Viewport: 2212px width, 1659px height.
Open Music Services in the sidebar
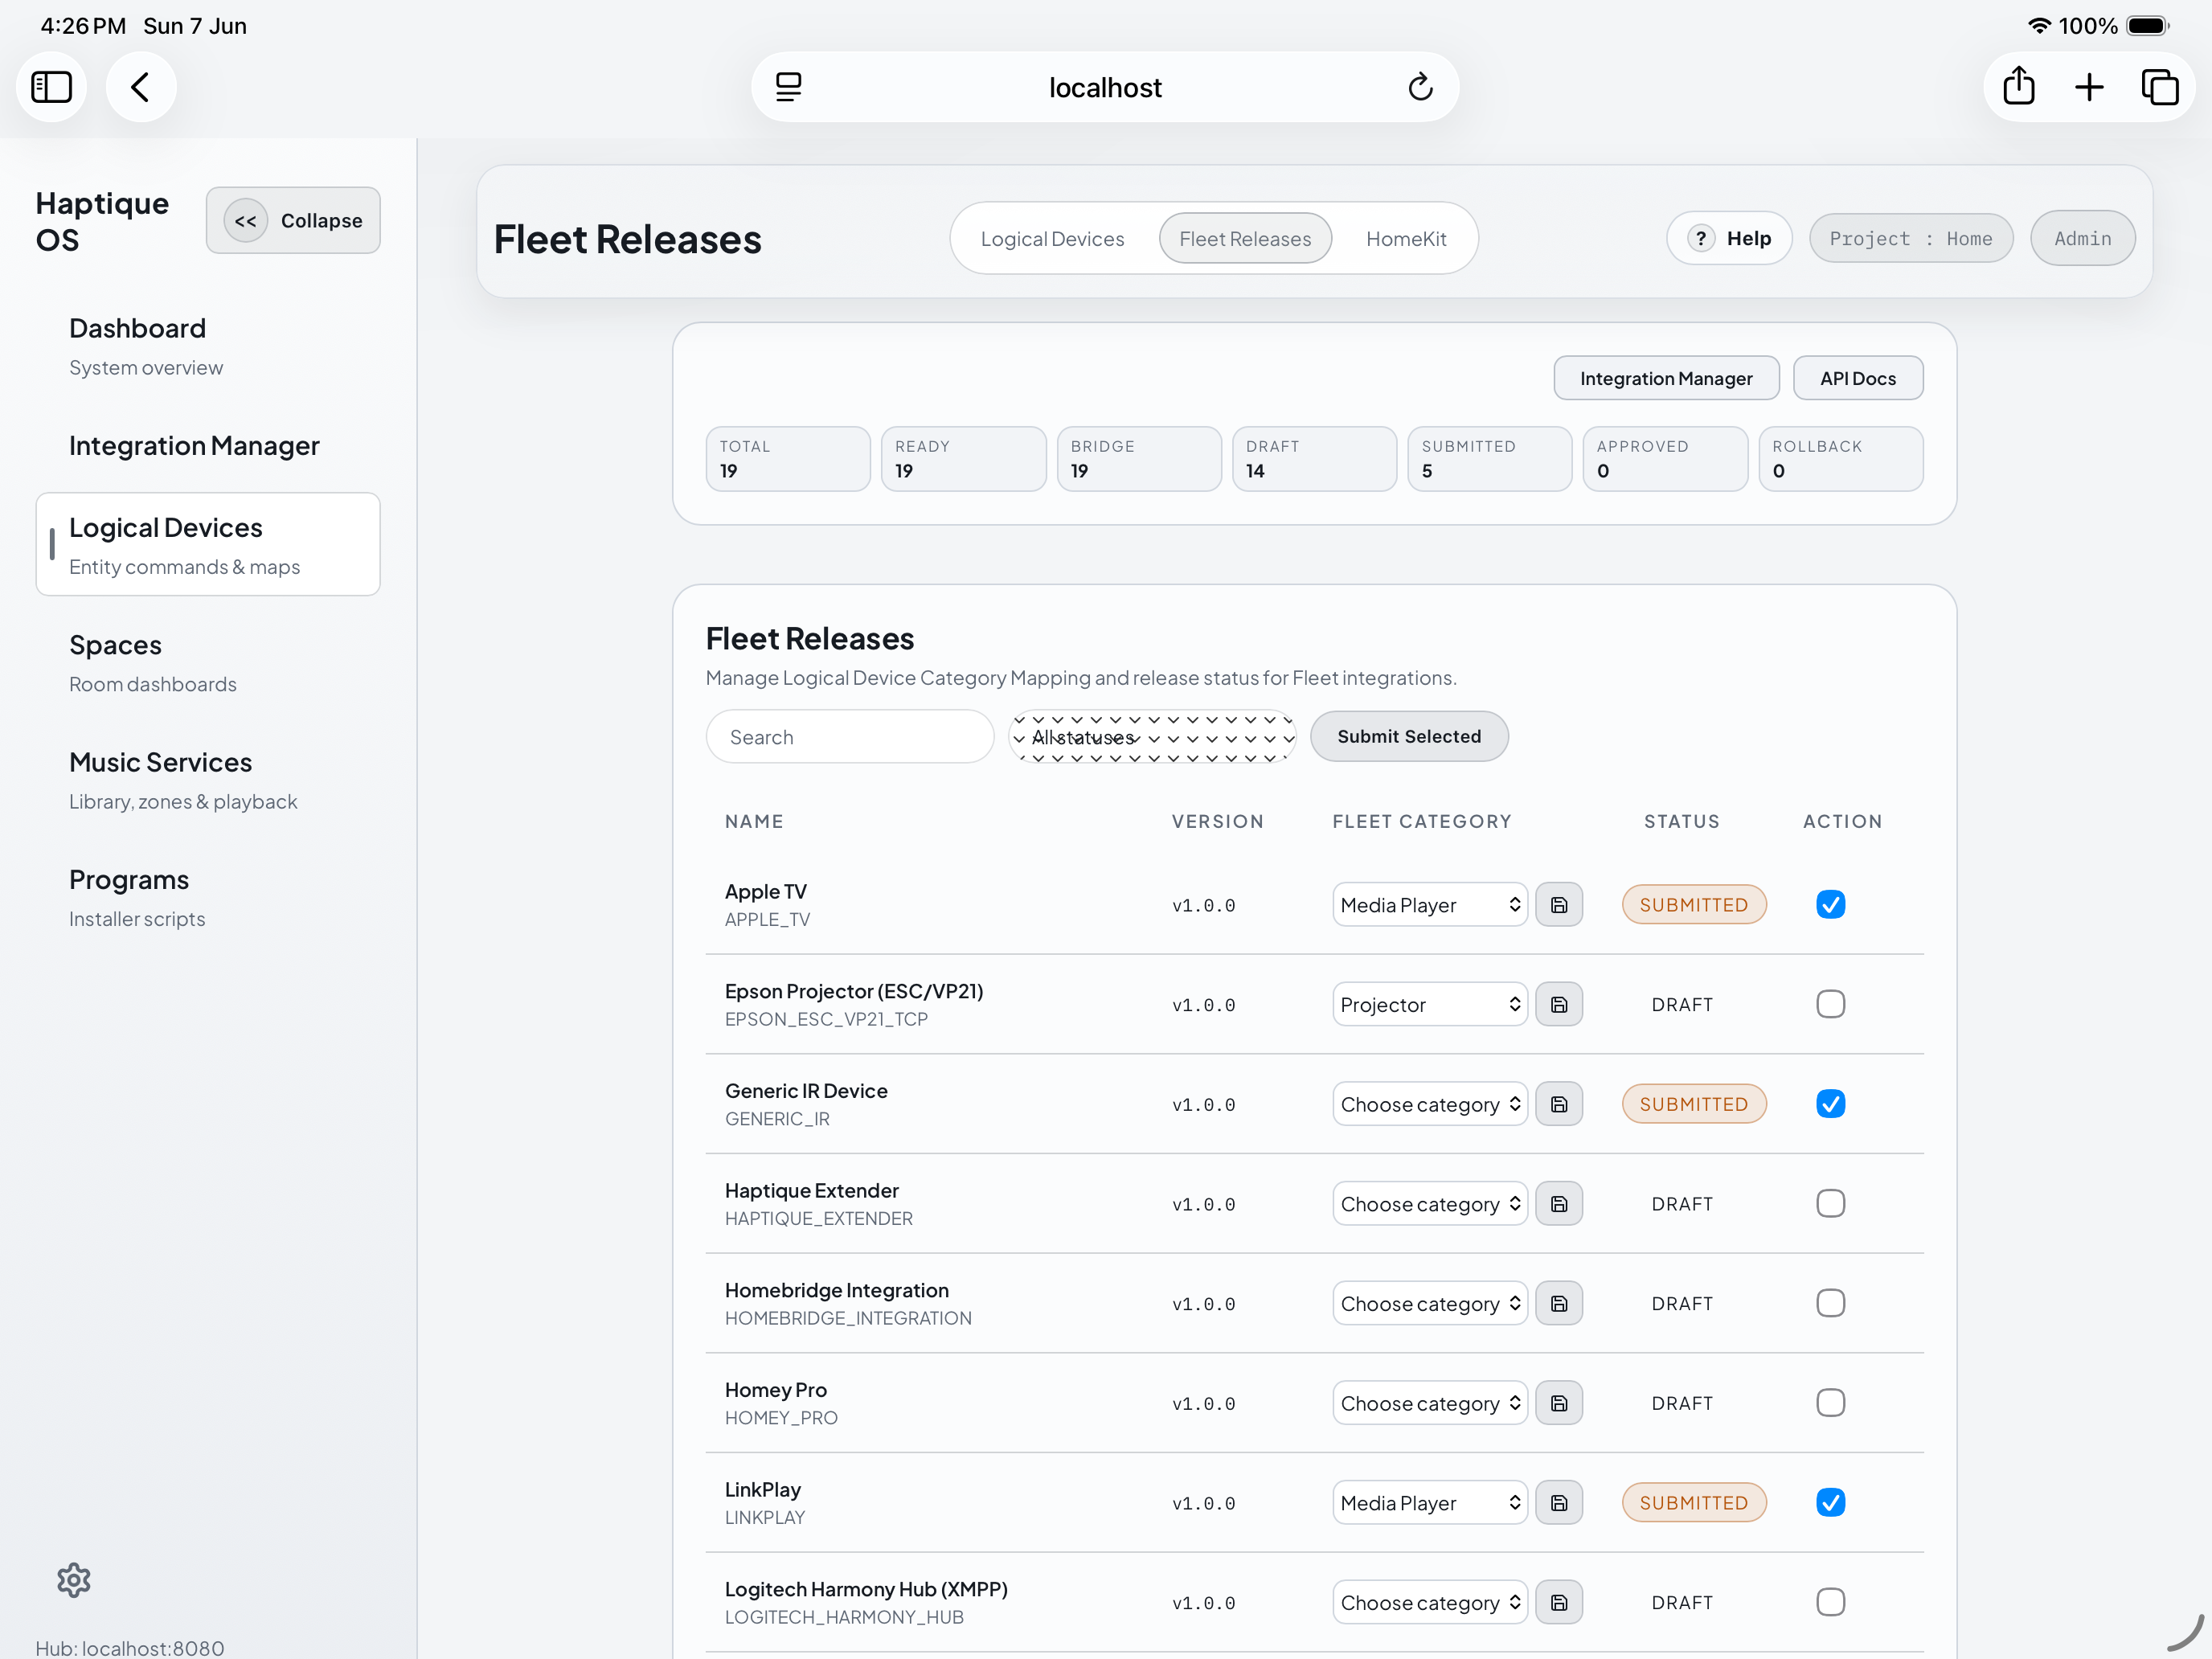click(x=208, y=780)
